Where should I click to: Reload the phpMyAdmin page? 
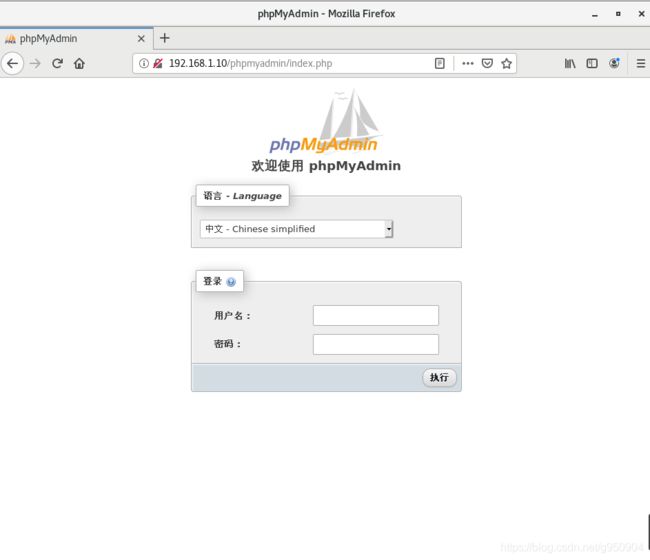58,63
